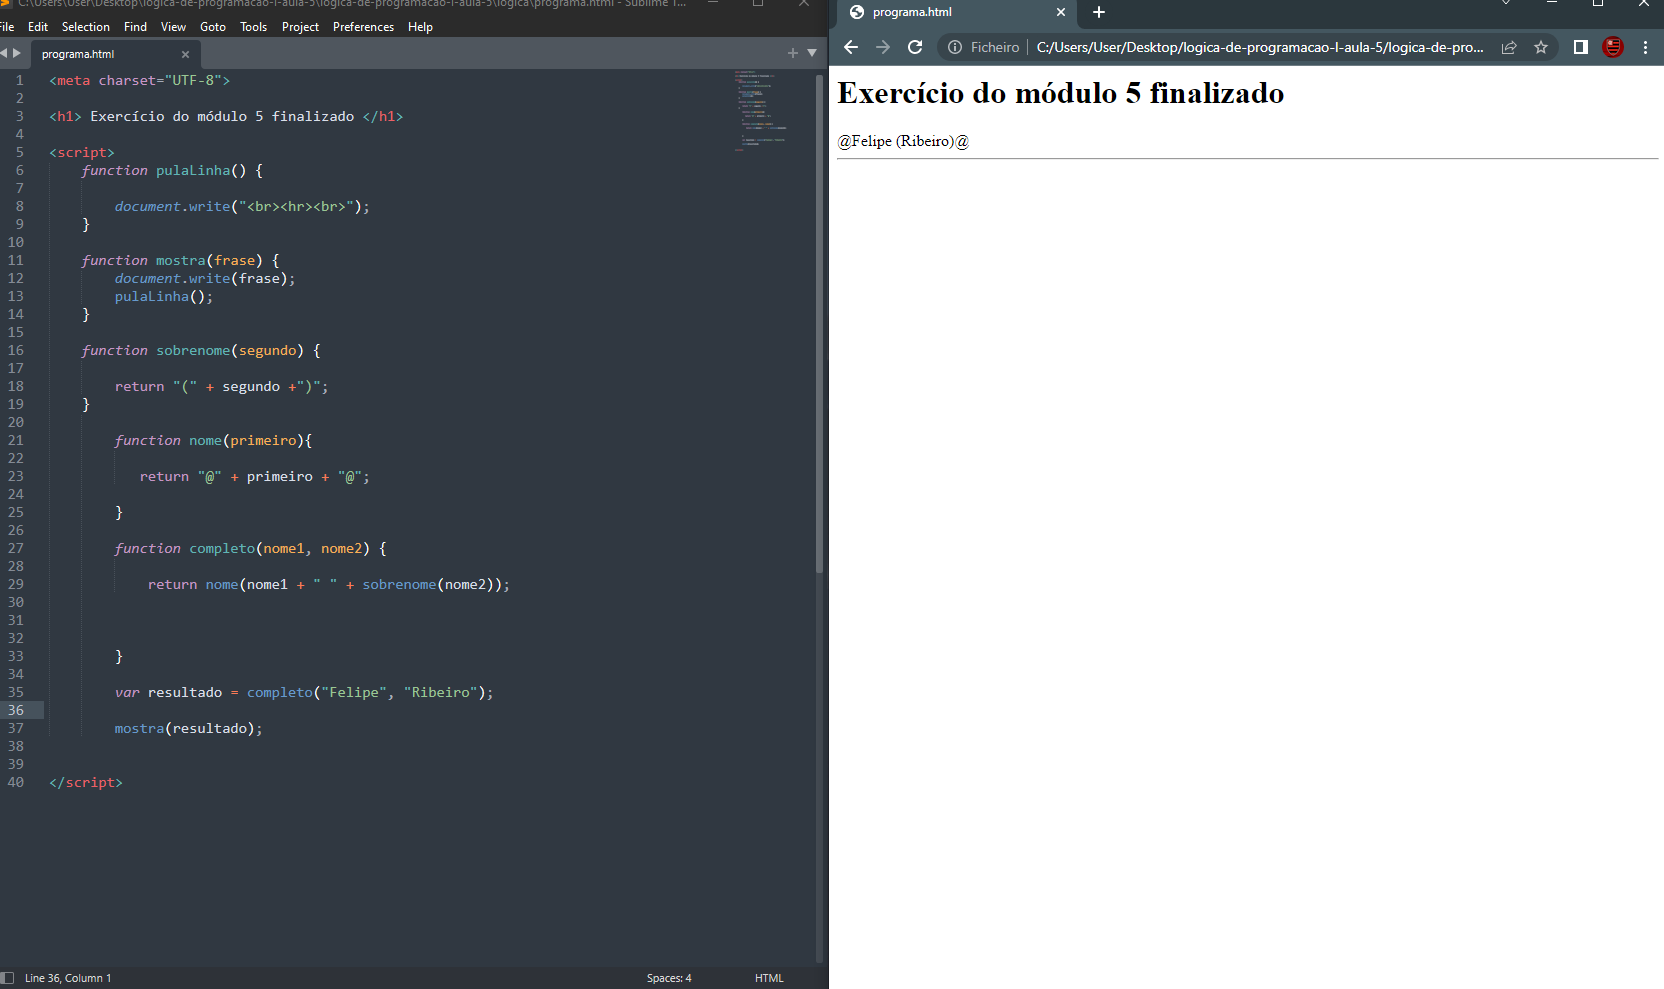Viewport: 1664px width, 989px height.
Task: Open the Help menu
Action: point(420,27)
